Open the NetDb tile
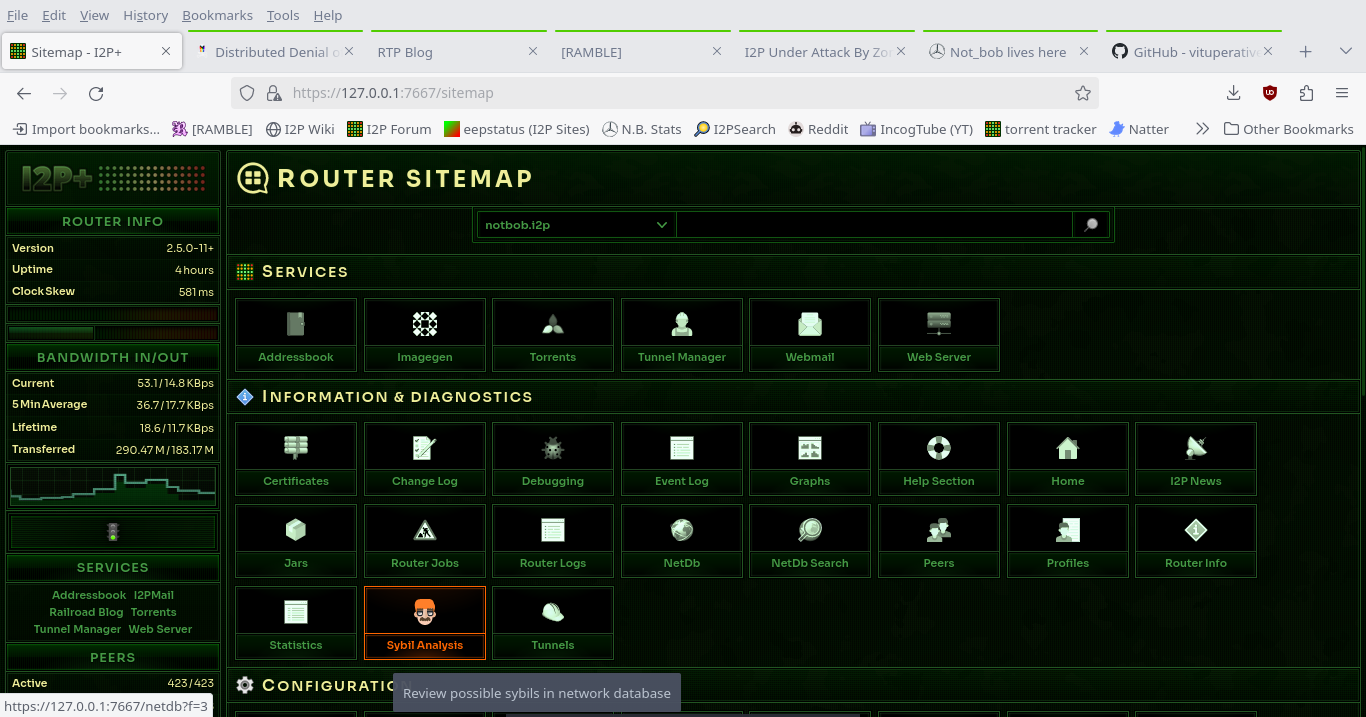This screenshot has width=1366, height=717. (682, 541)
